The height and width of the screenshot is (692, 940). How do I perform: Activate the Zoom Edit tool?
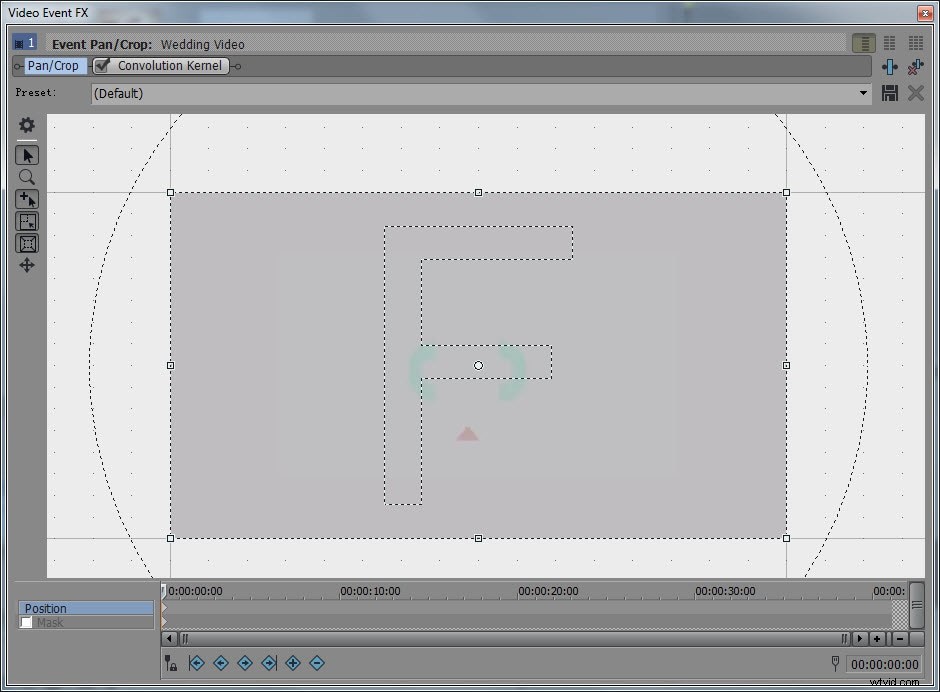(26, 177)
